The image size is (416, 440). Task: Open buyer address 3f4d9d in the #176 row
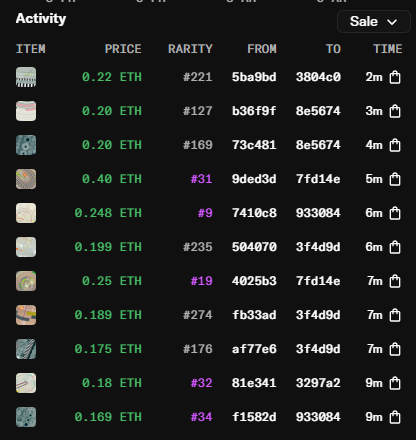point(318,349)
